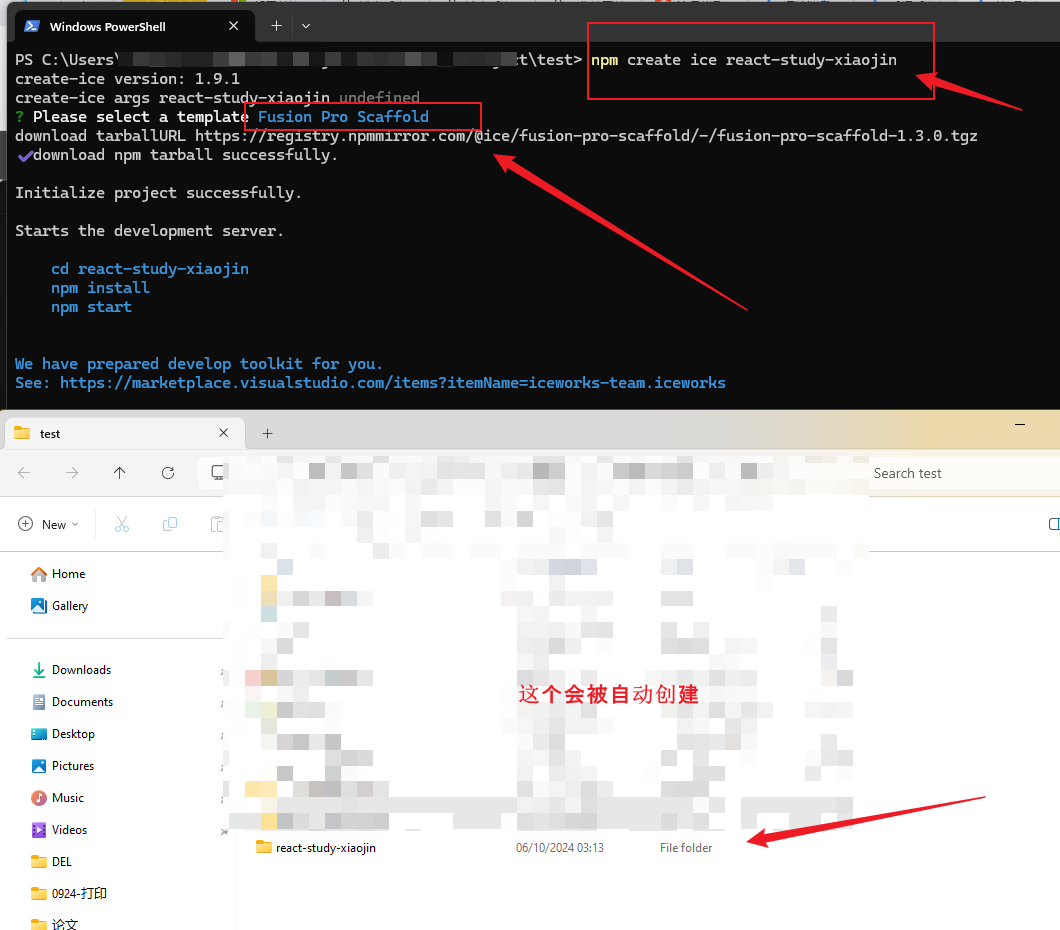Viewport: 1060px width, 930px height.
Task: Close the Windows PowerShell tab
Action: pos(233,26)
